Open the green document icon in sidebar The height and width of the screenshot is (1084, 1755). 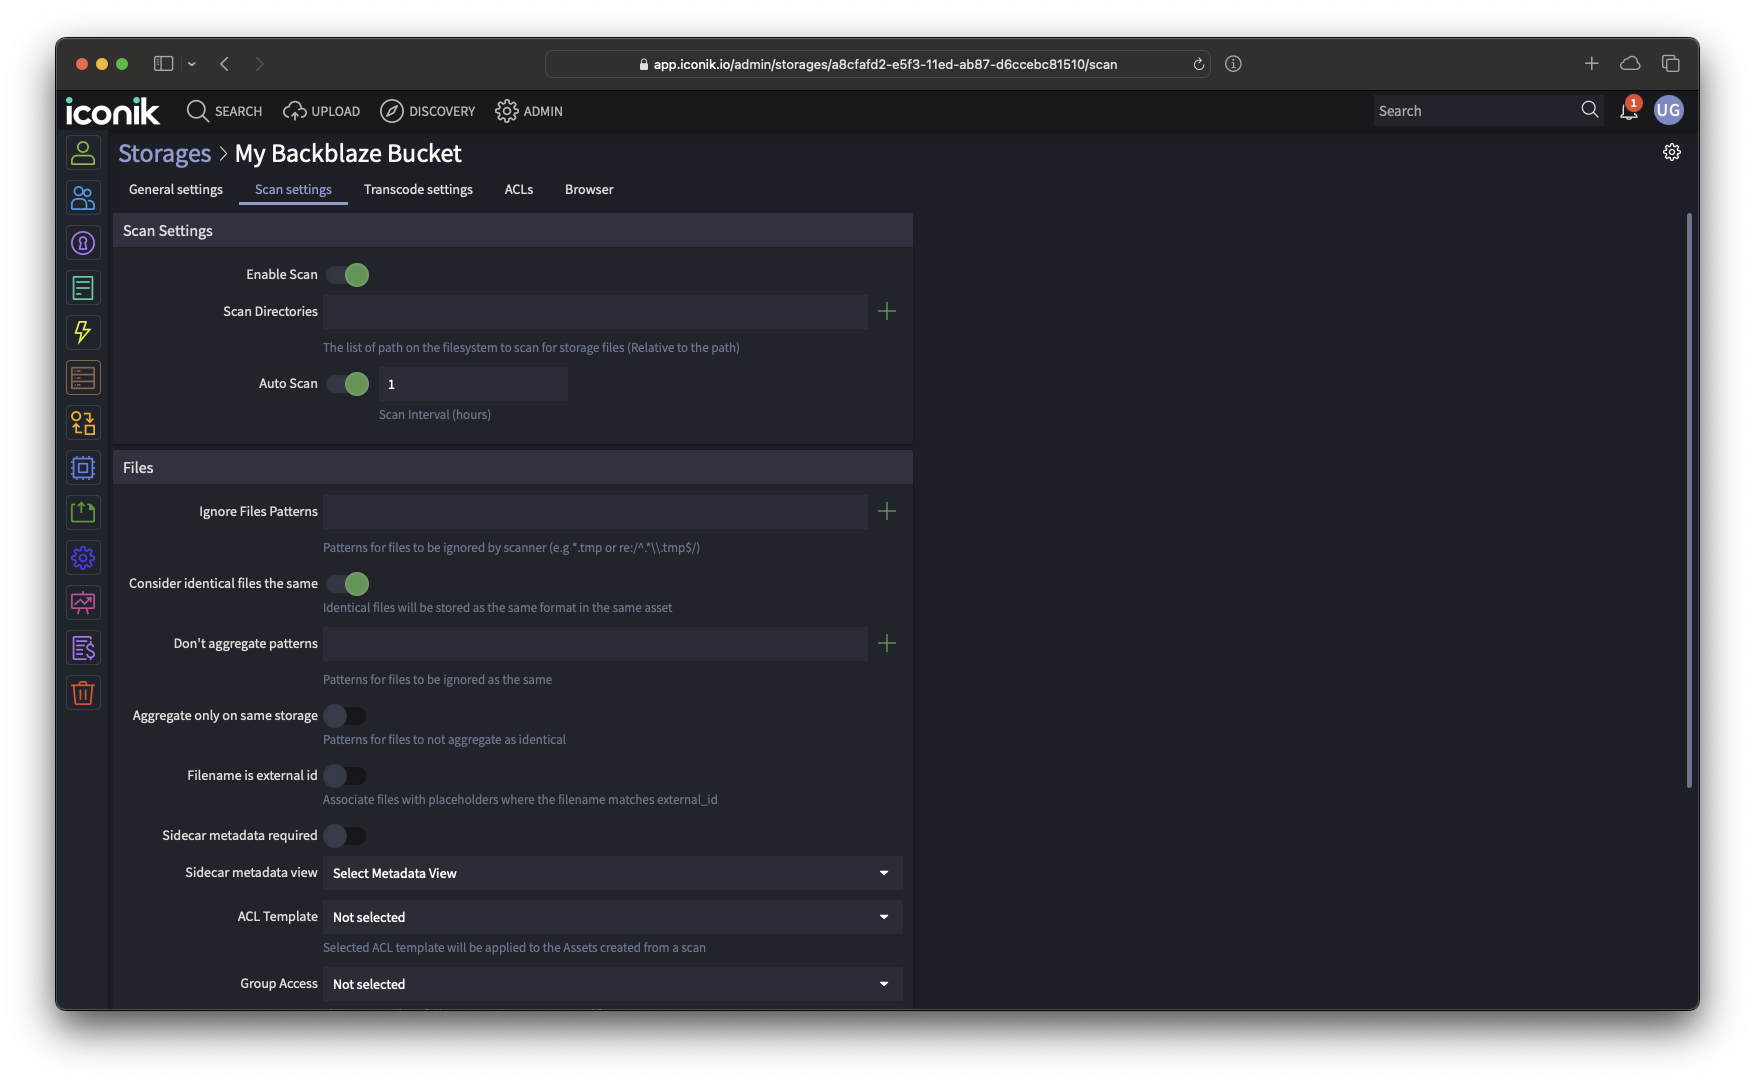tap(83, 288)
